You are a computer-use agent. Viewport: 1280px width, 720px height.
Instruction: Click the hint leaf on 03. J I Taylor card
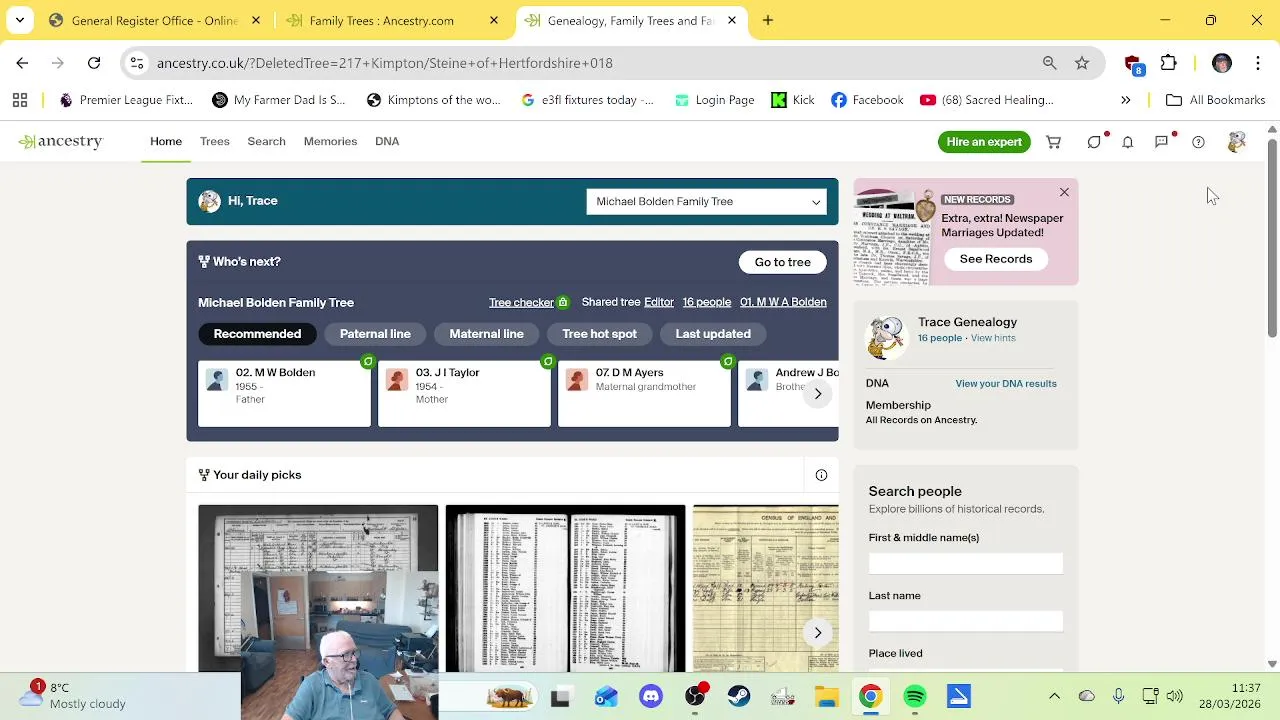point(548,361)
